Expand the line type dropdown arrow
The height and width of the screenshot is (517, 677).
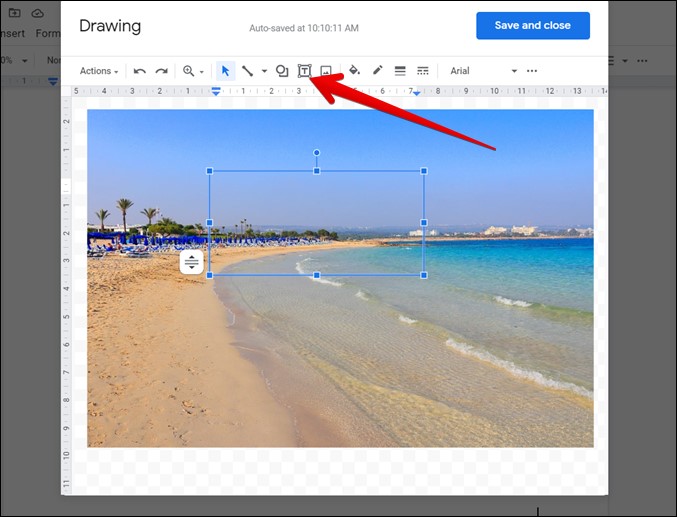264,71
